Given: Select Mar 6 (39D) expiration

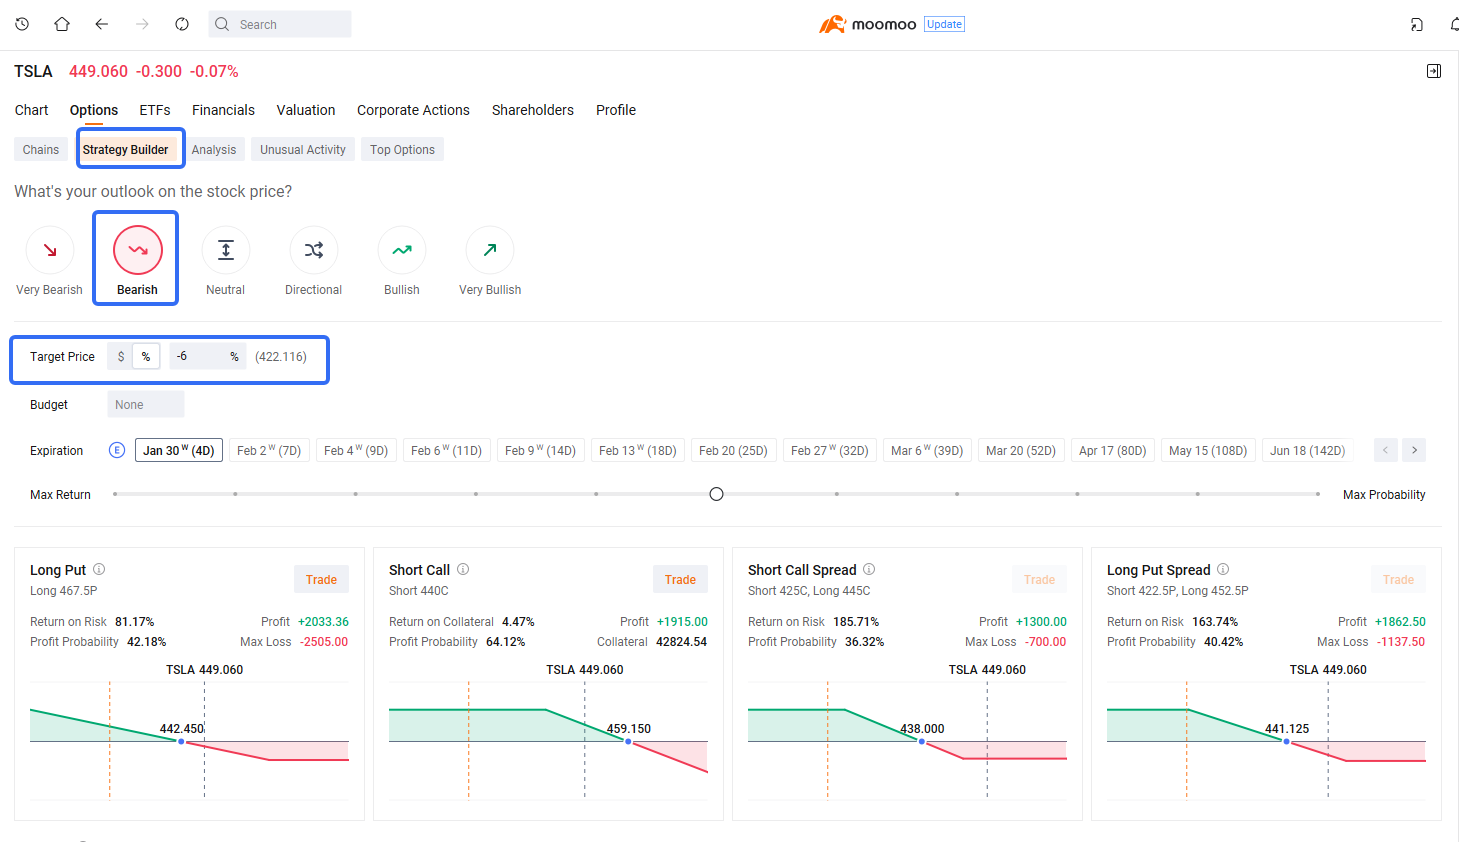Looking at the screenshot, I should coord(927,450).
